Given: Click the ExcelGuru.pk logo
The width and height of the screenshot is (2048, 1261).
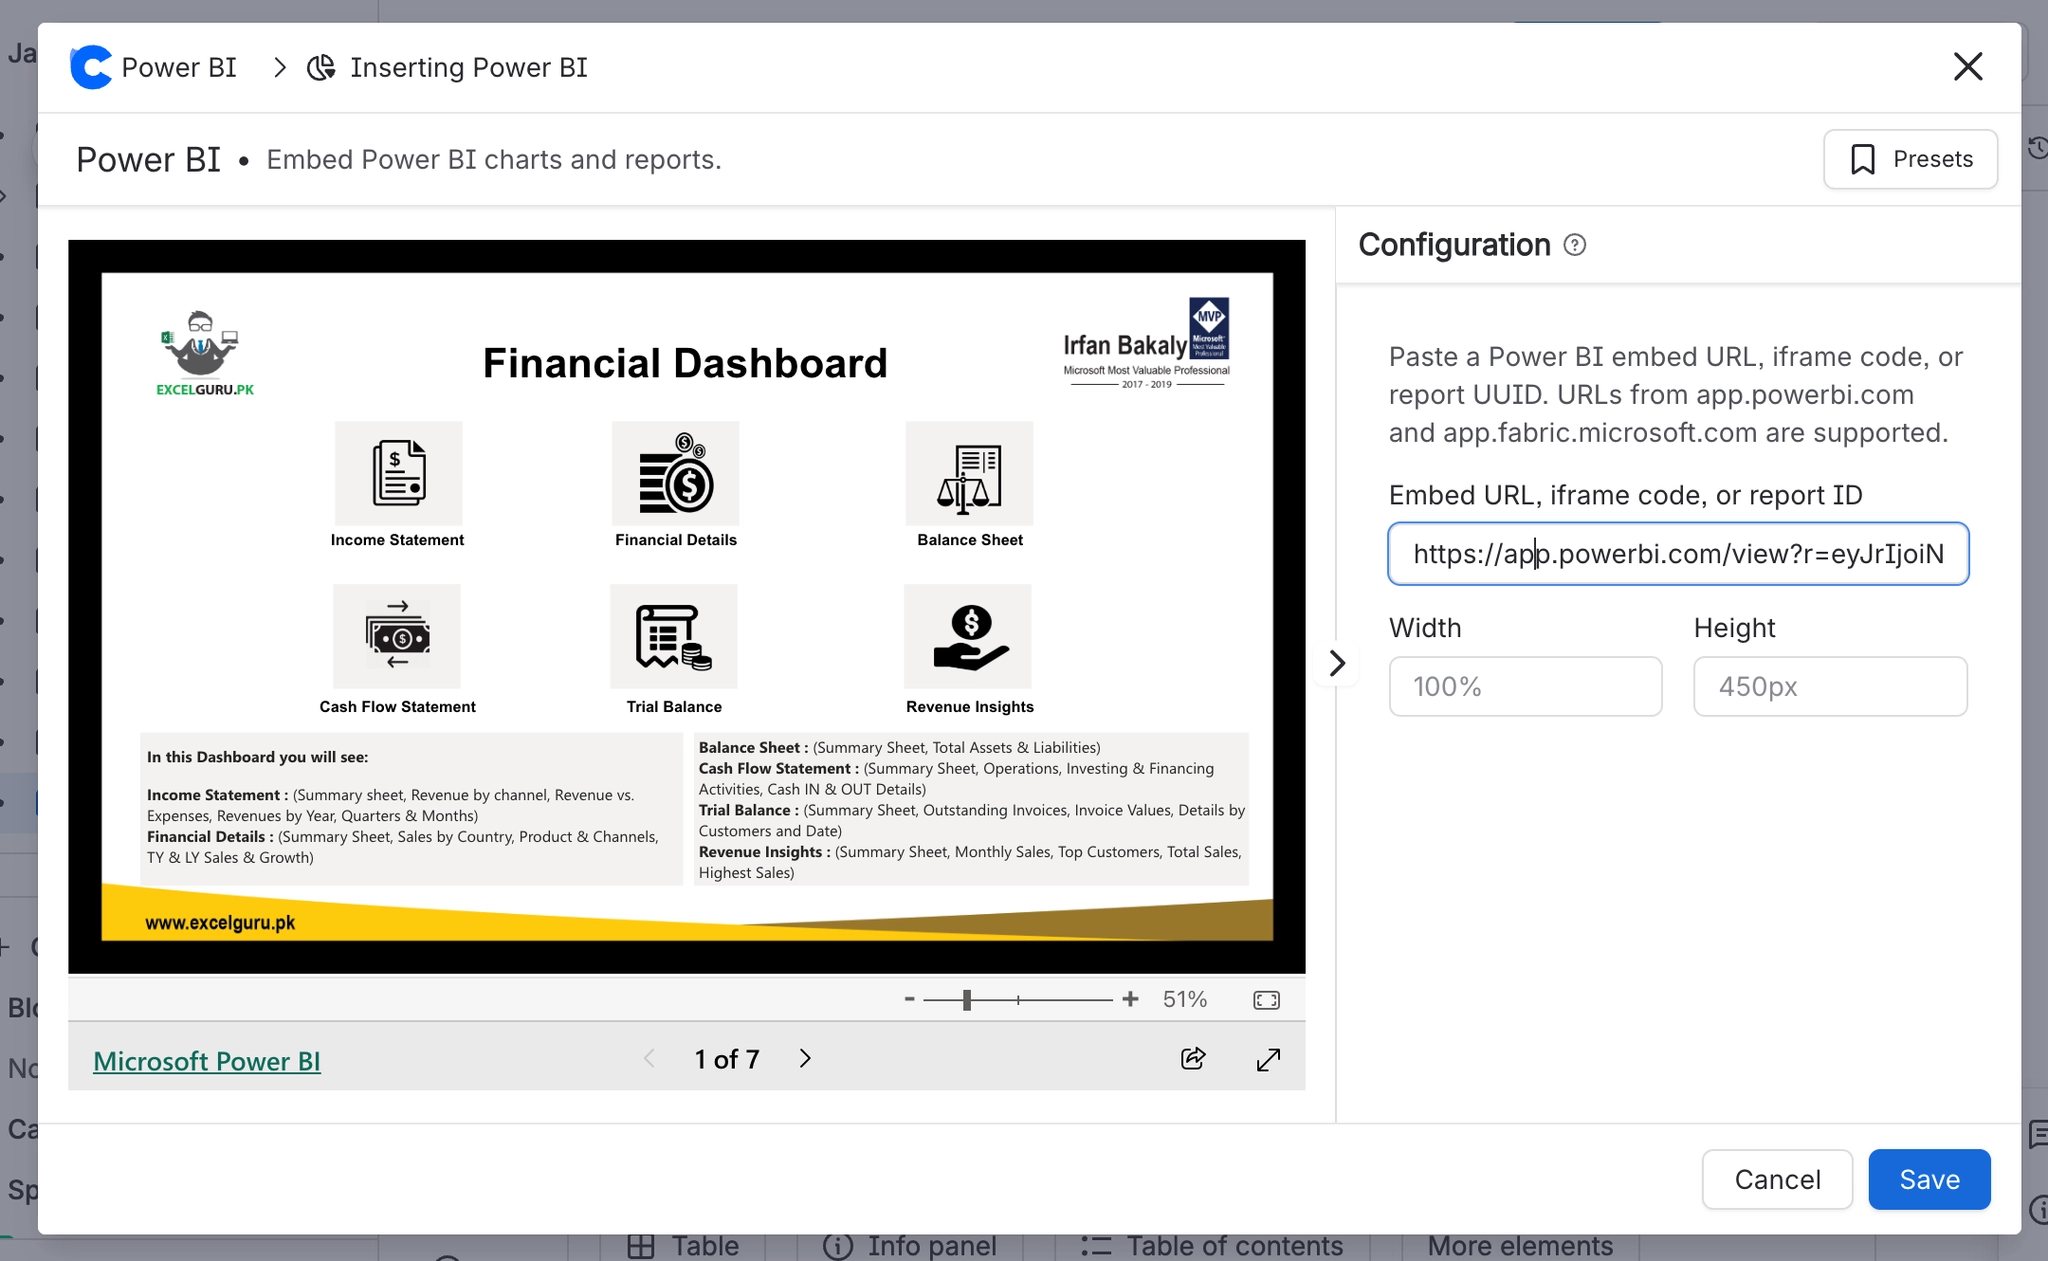Looking at the screenshot, I should (204, 353).
